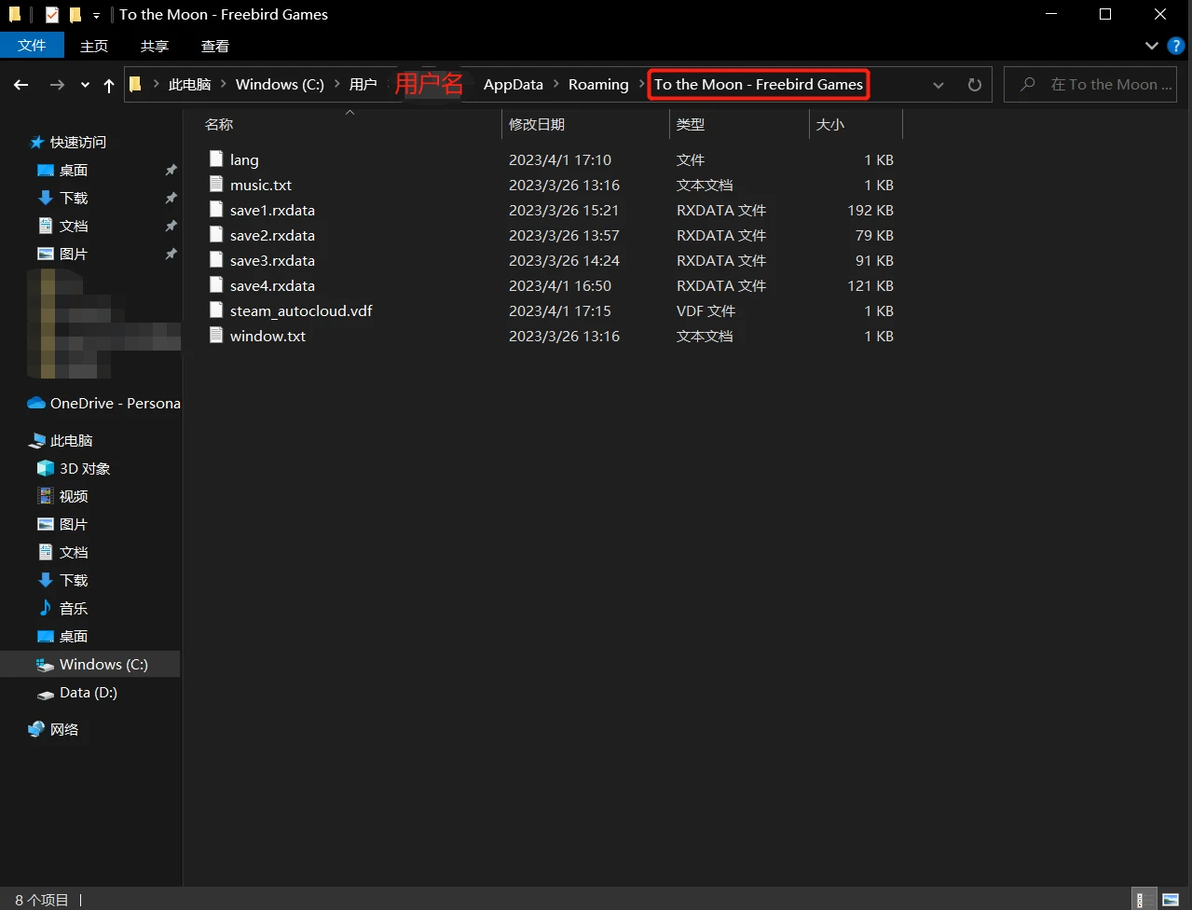Click Properties icon in quick access toolbar

[52, 14]
